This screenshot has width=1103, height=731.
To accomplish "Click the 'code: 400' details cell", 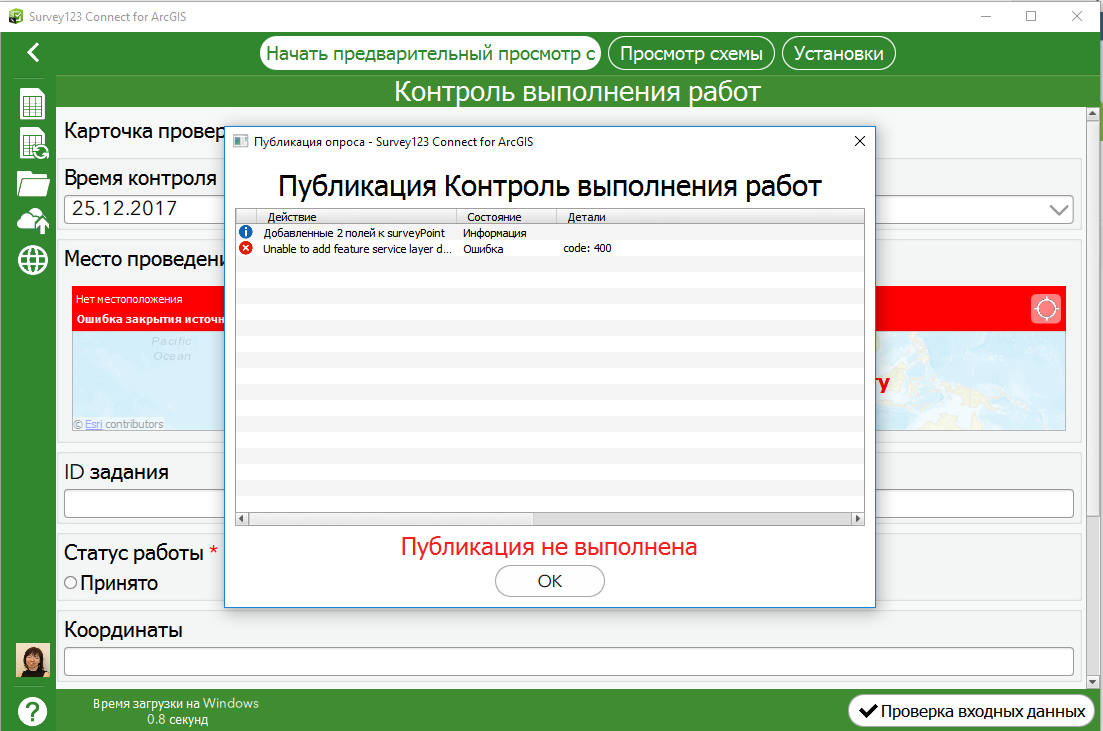I will [587, 248].
